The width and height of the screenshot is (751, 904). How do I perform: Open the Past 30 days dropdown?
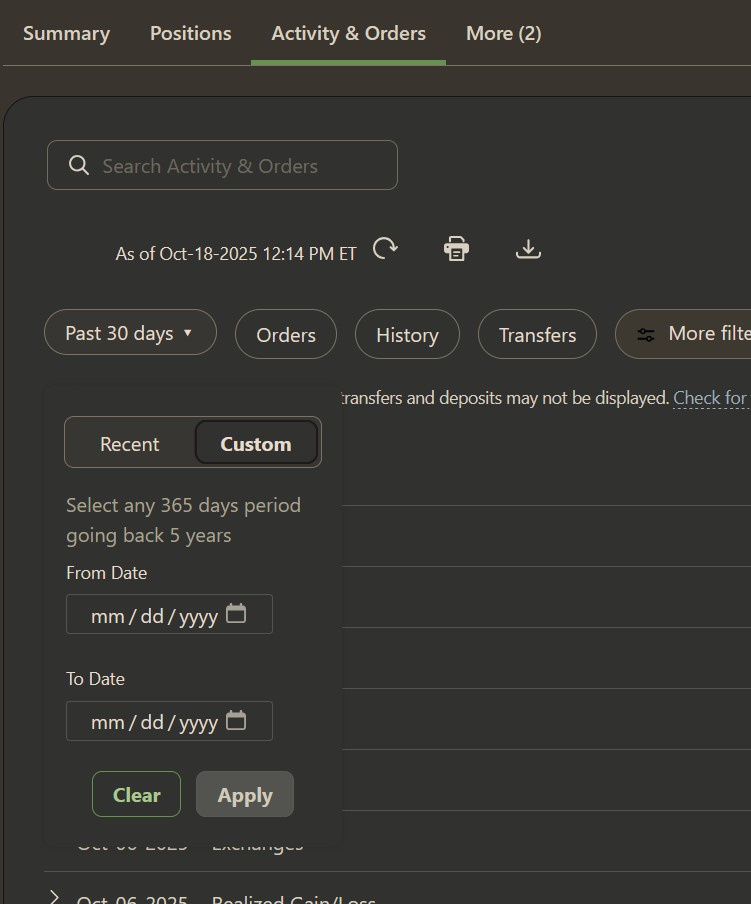[x=130, y=333]
